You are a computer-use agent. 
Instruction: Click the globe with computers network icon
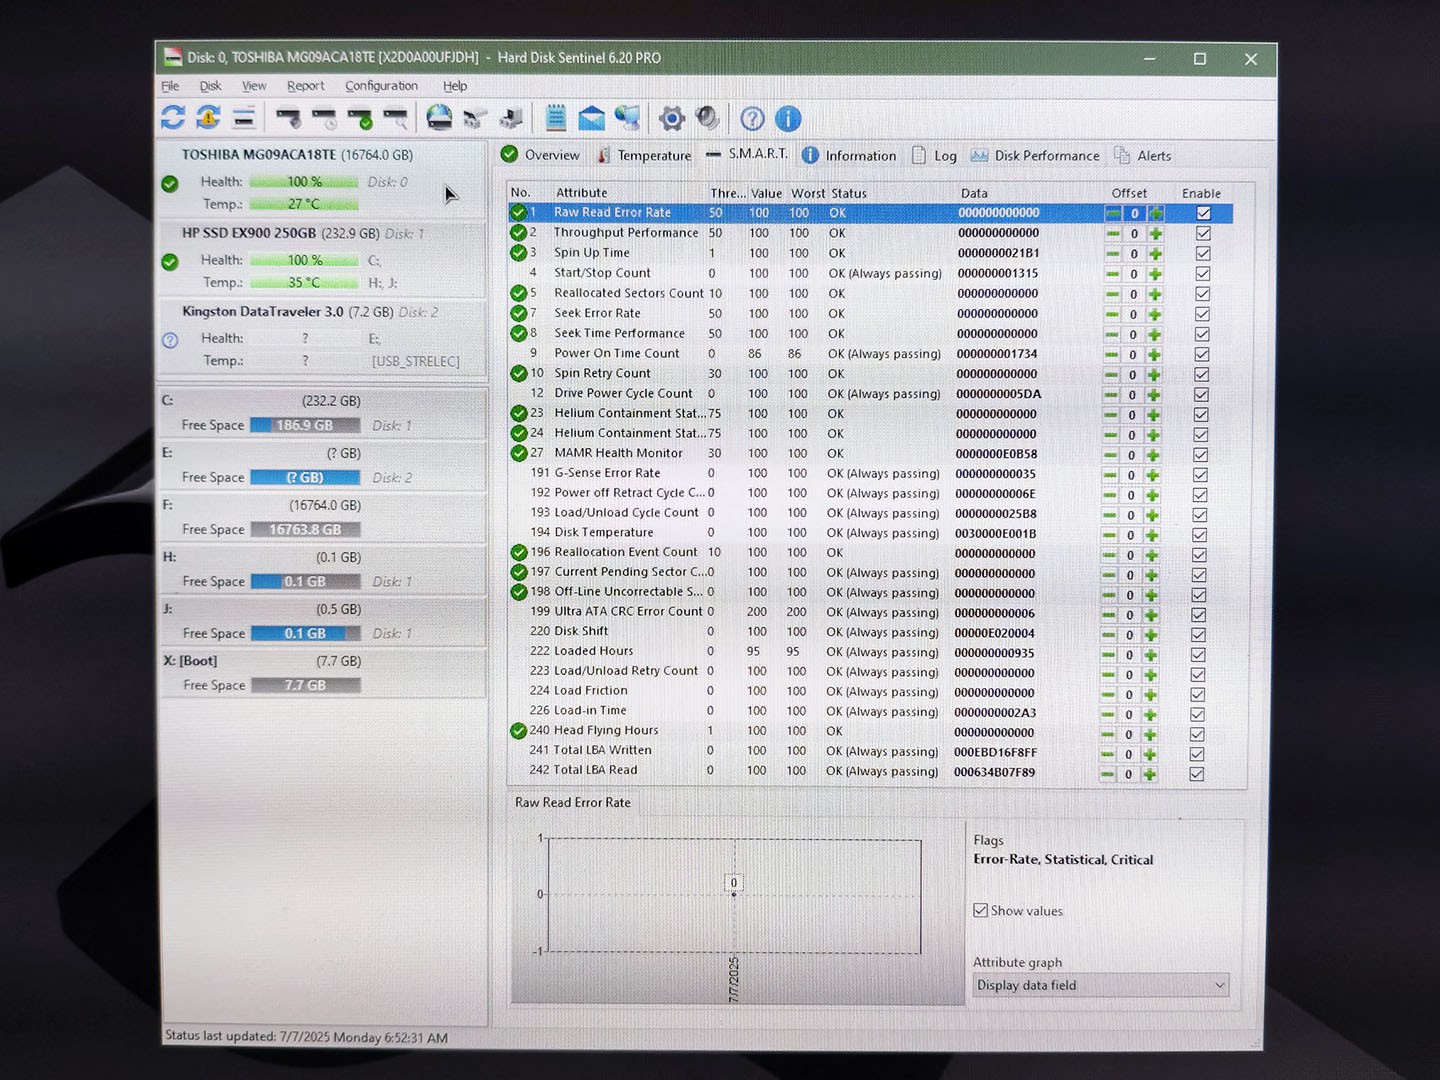(x=628, y=118)
